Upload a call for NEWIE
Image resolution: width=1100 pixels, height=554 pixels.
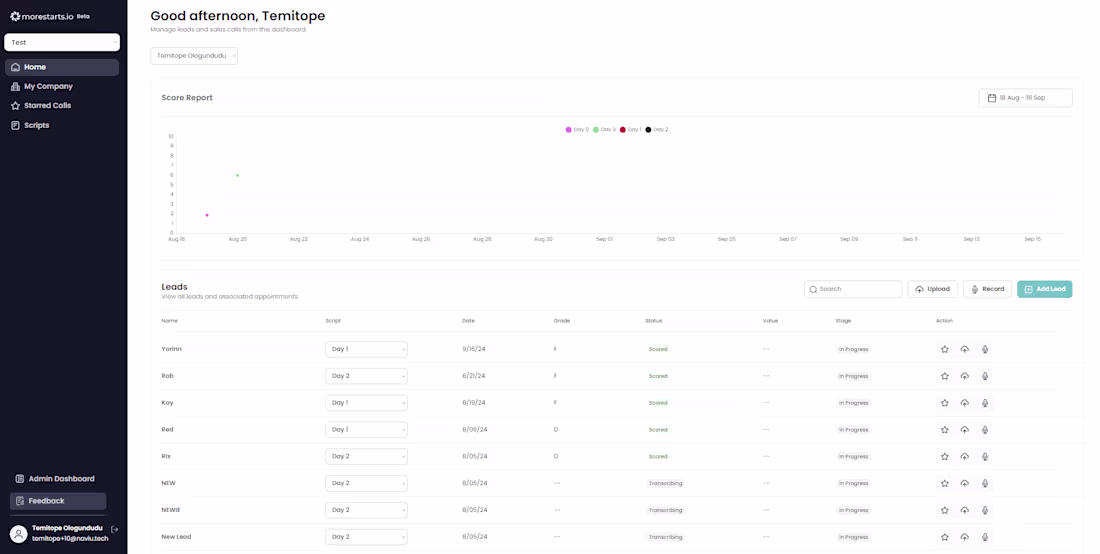(965, 510)
